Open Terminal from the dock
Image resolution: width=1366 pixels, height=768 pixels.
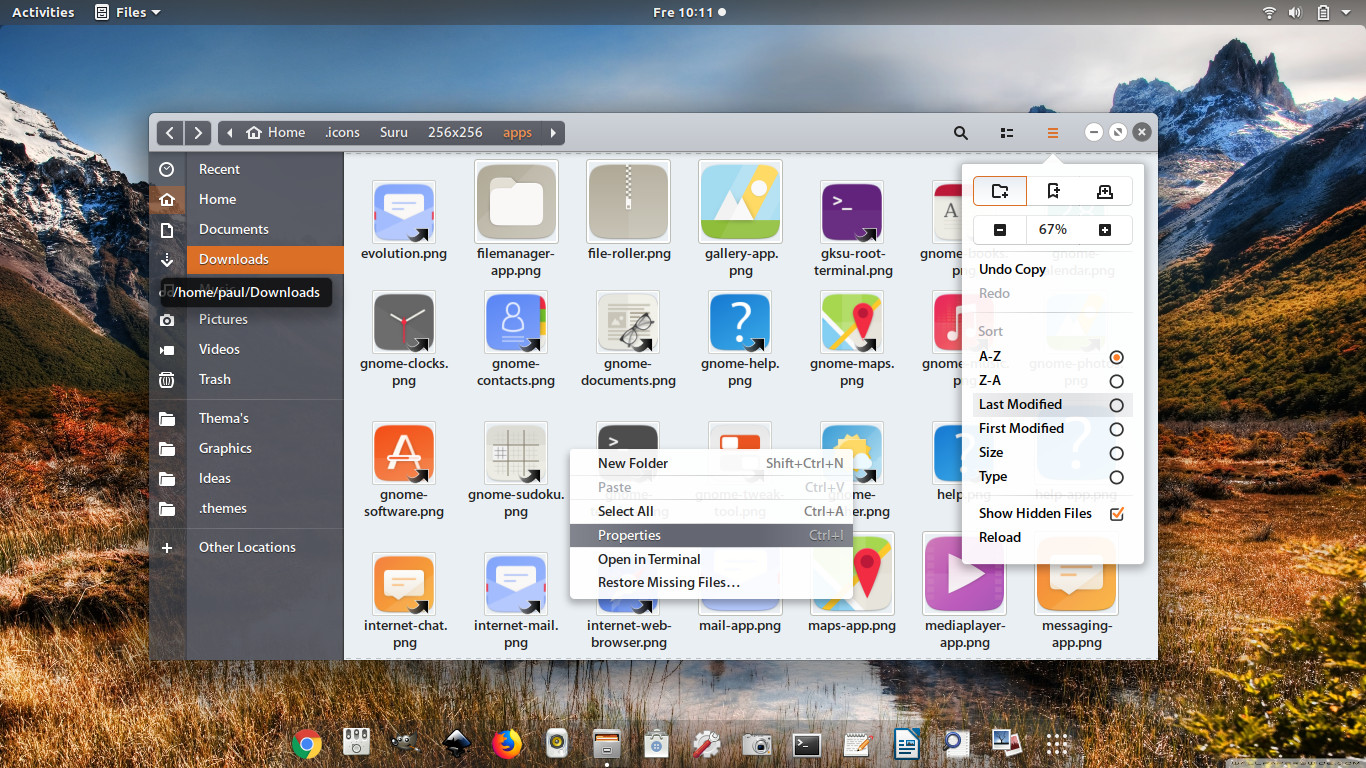click(807, 744)
